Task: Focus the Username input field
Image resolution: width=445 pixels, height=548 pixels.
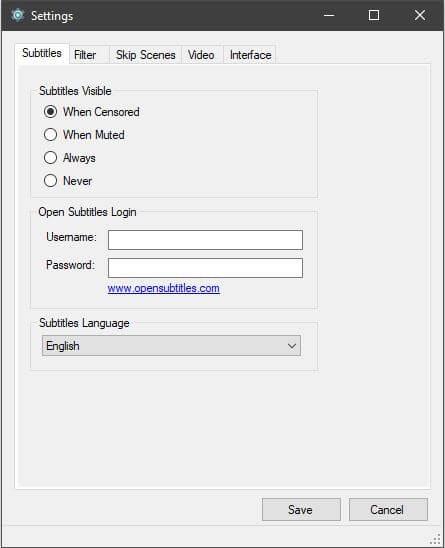Action: (x=205, y=240)
